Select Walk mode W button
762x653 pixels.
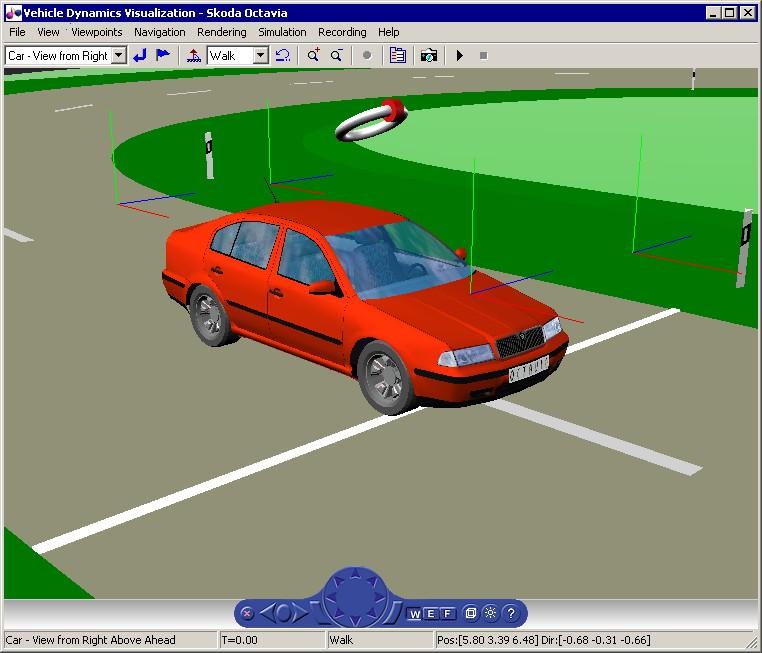coord(415,614)
